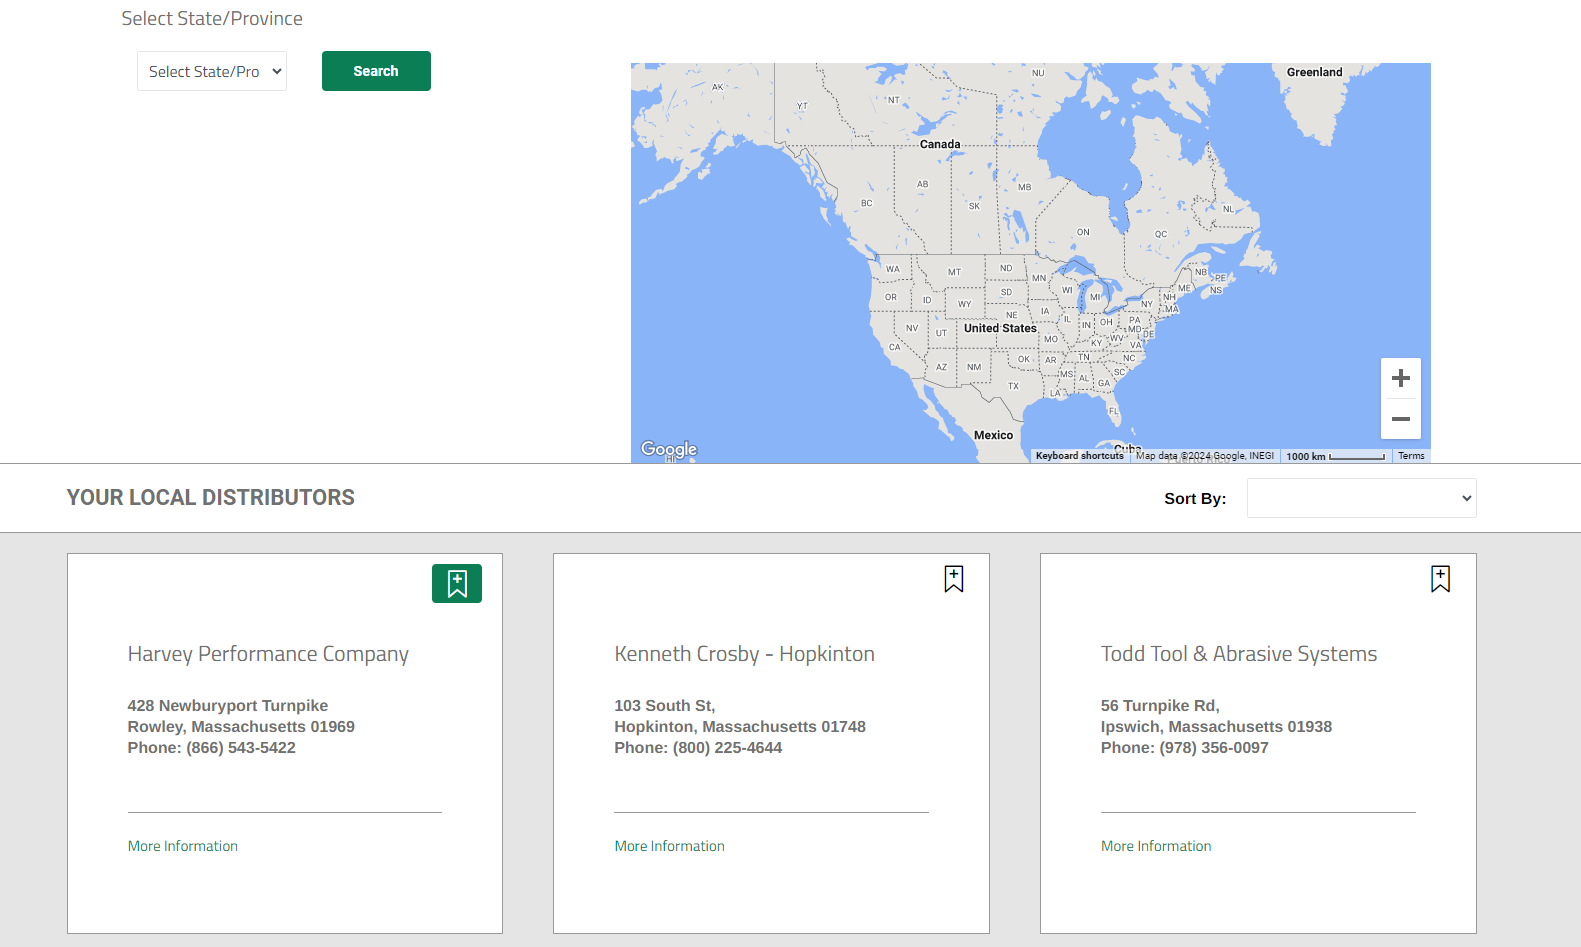Bookmark Kenneth Crosby - Hopkinton distributor

954,579
